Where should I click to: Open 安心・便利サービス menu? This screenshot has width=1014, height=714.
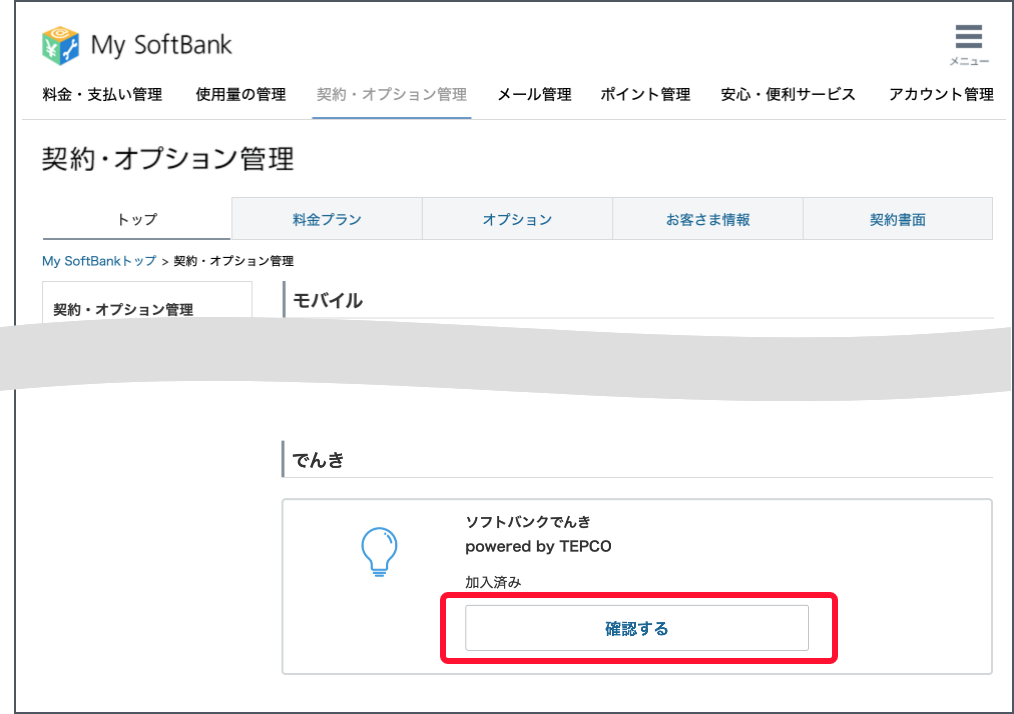[788, 94]
